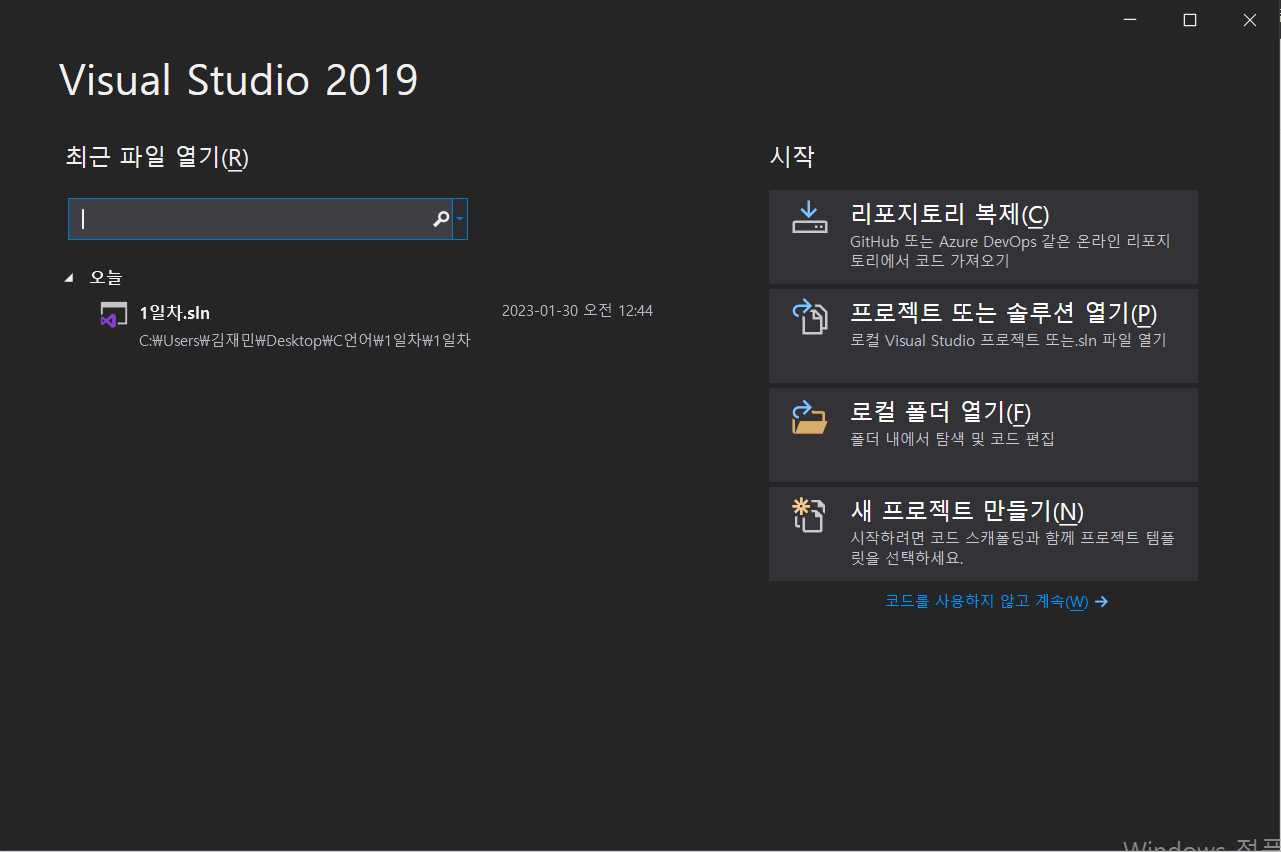Click the arrow next to continue without code
Viewport: 1281px width, 852px height.
point(1101,601)
